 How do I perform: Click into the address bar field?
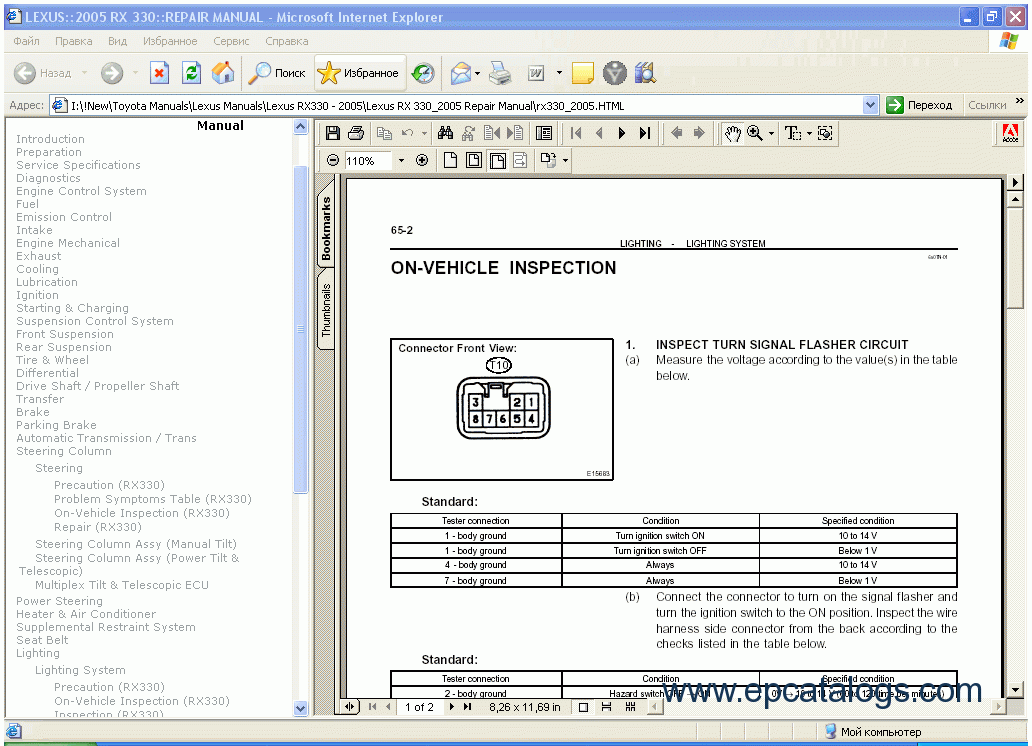(x=464, y=105)
